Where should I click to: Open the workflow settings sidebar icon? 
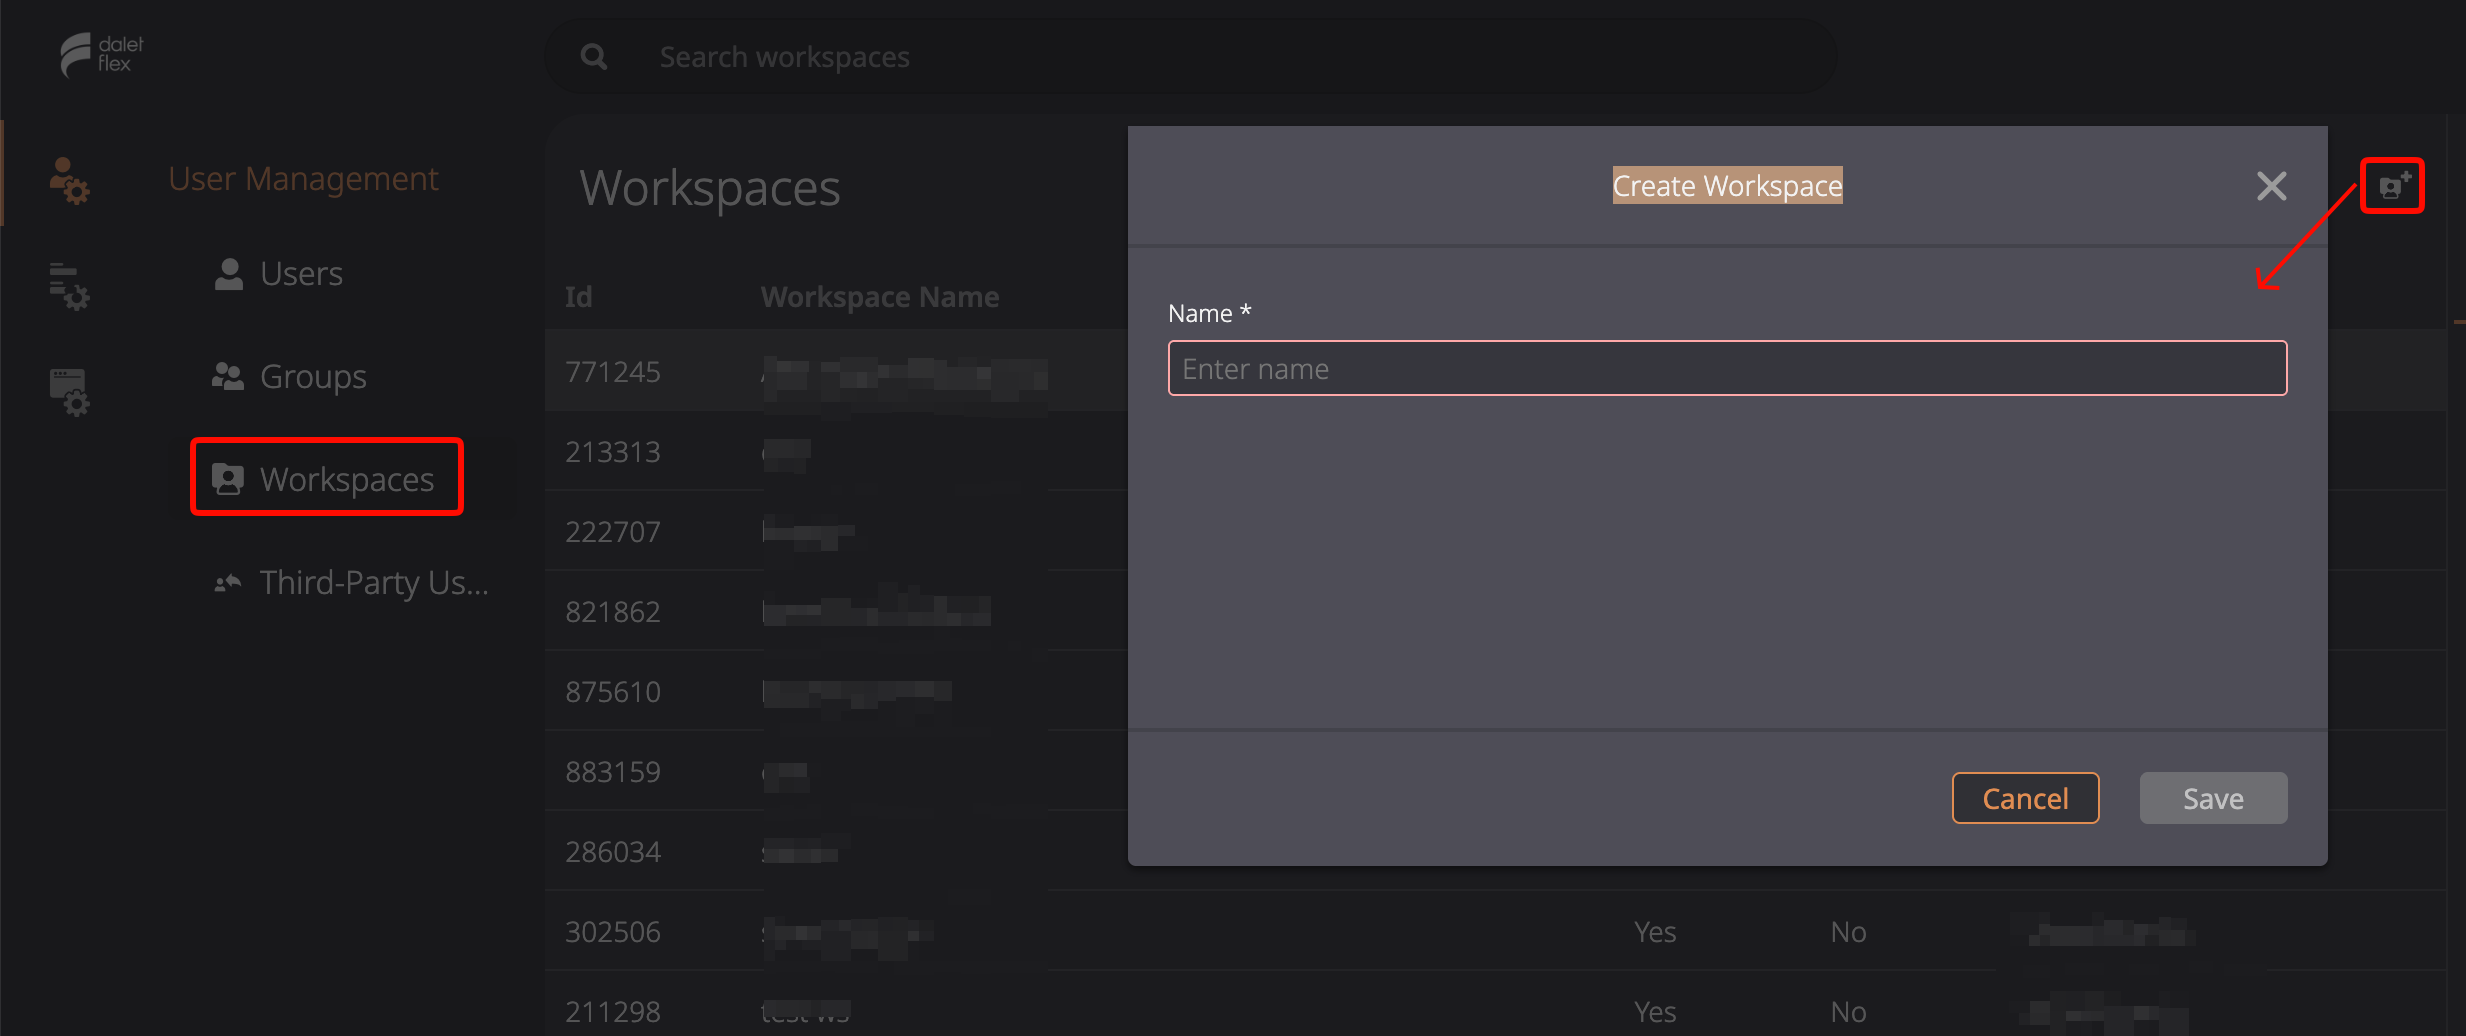coord(69,285)
